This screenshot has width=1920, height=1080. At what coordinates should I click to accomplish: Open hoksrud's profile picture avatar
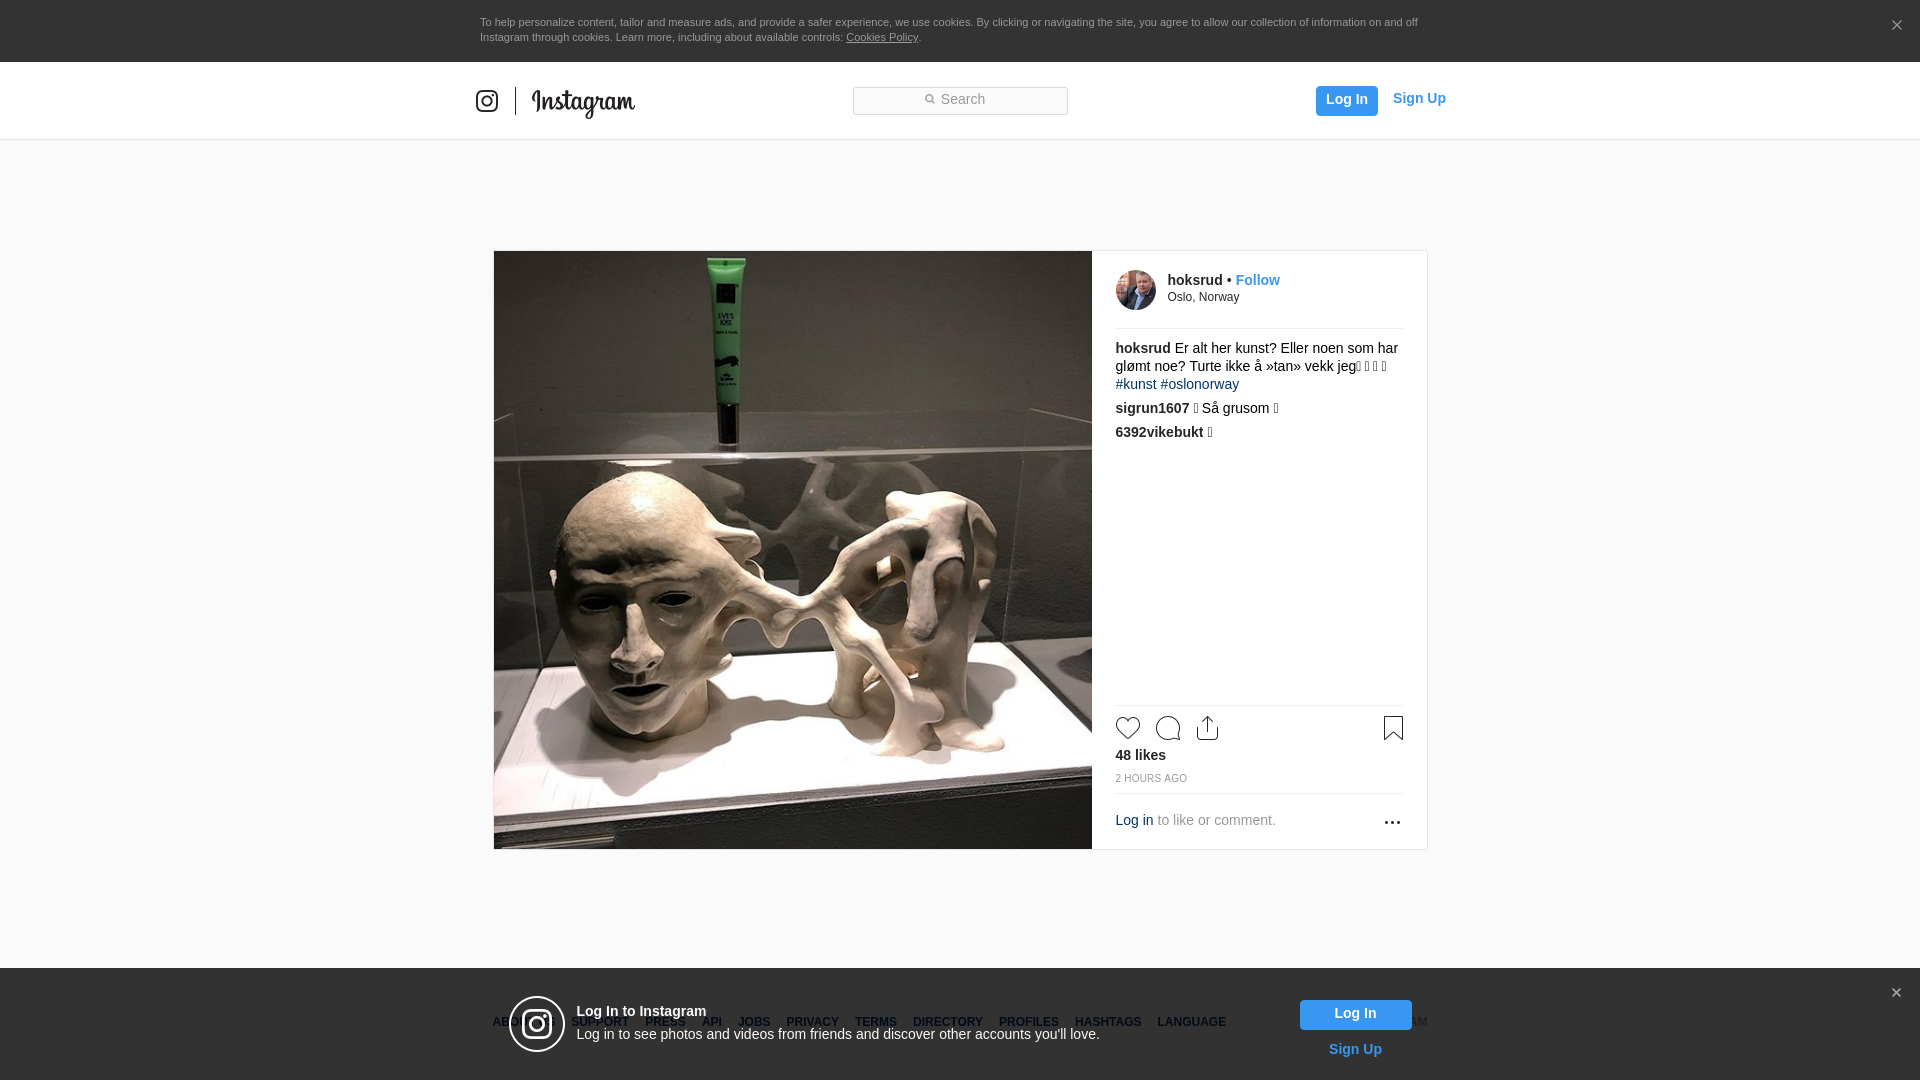click(x=1135, y=290)
